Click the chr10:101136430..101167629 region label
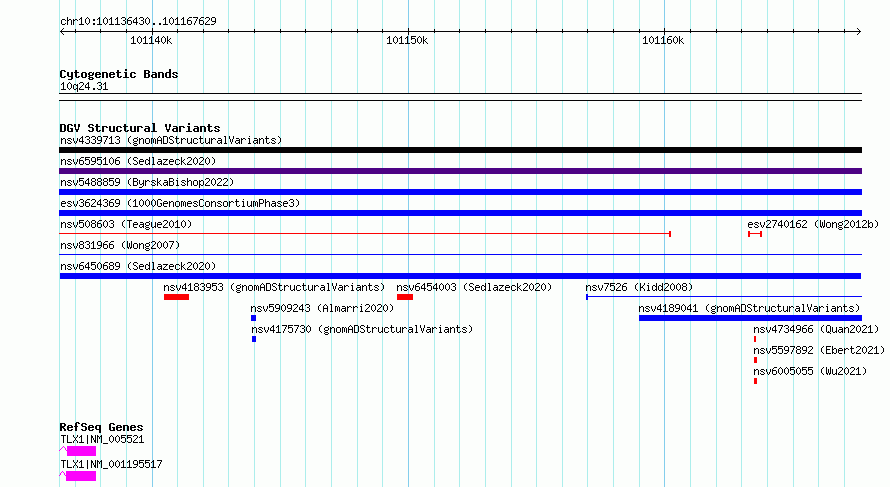Viewport: 890px width, 487px height. tap(138, 22)
